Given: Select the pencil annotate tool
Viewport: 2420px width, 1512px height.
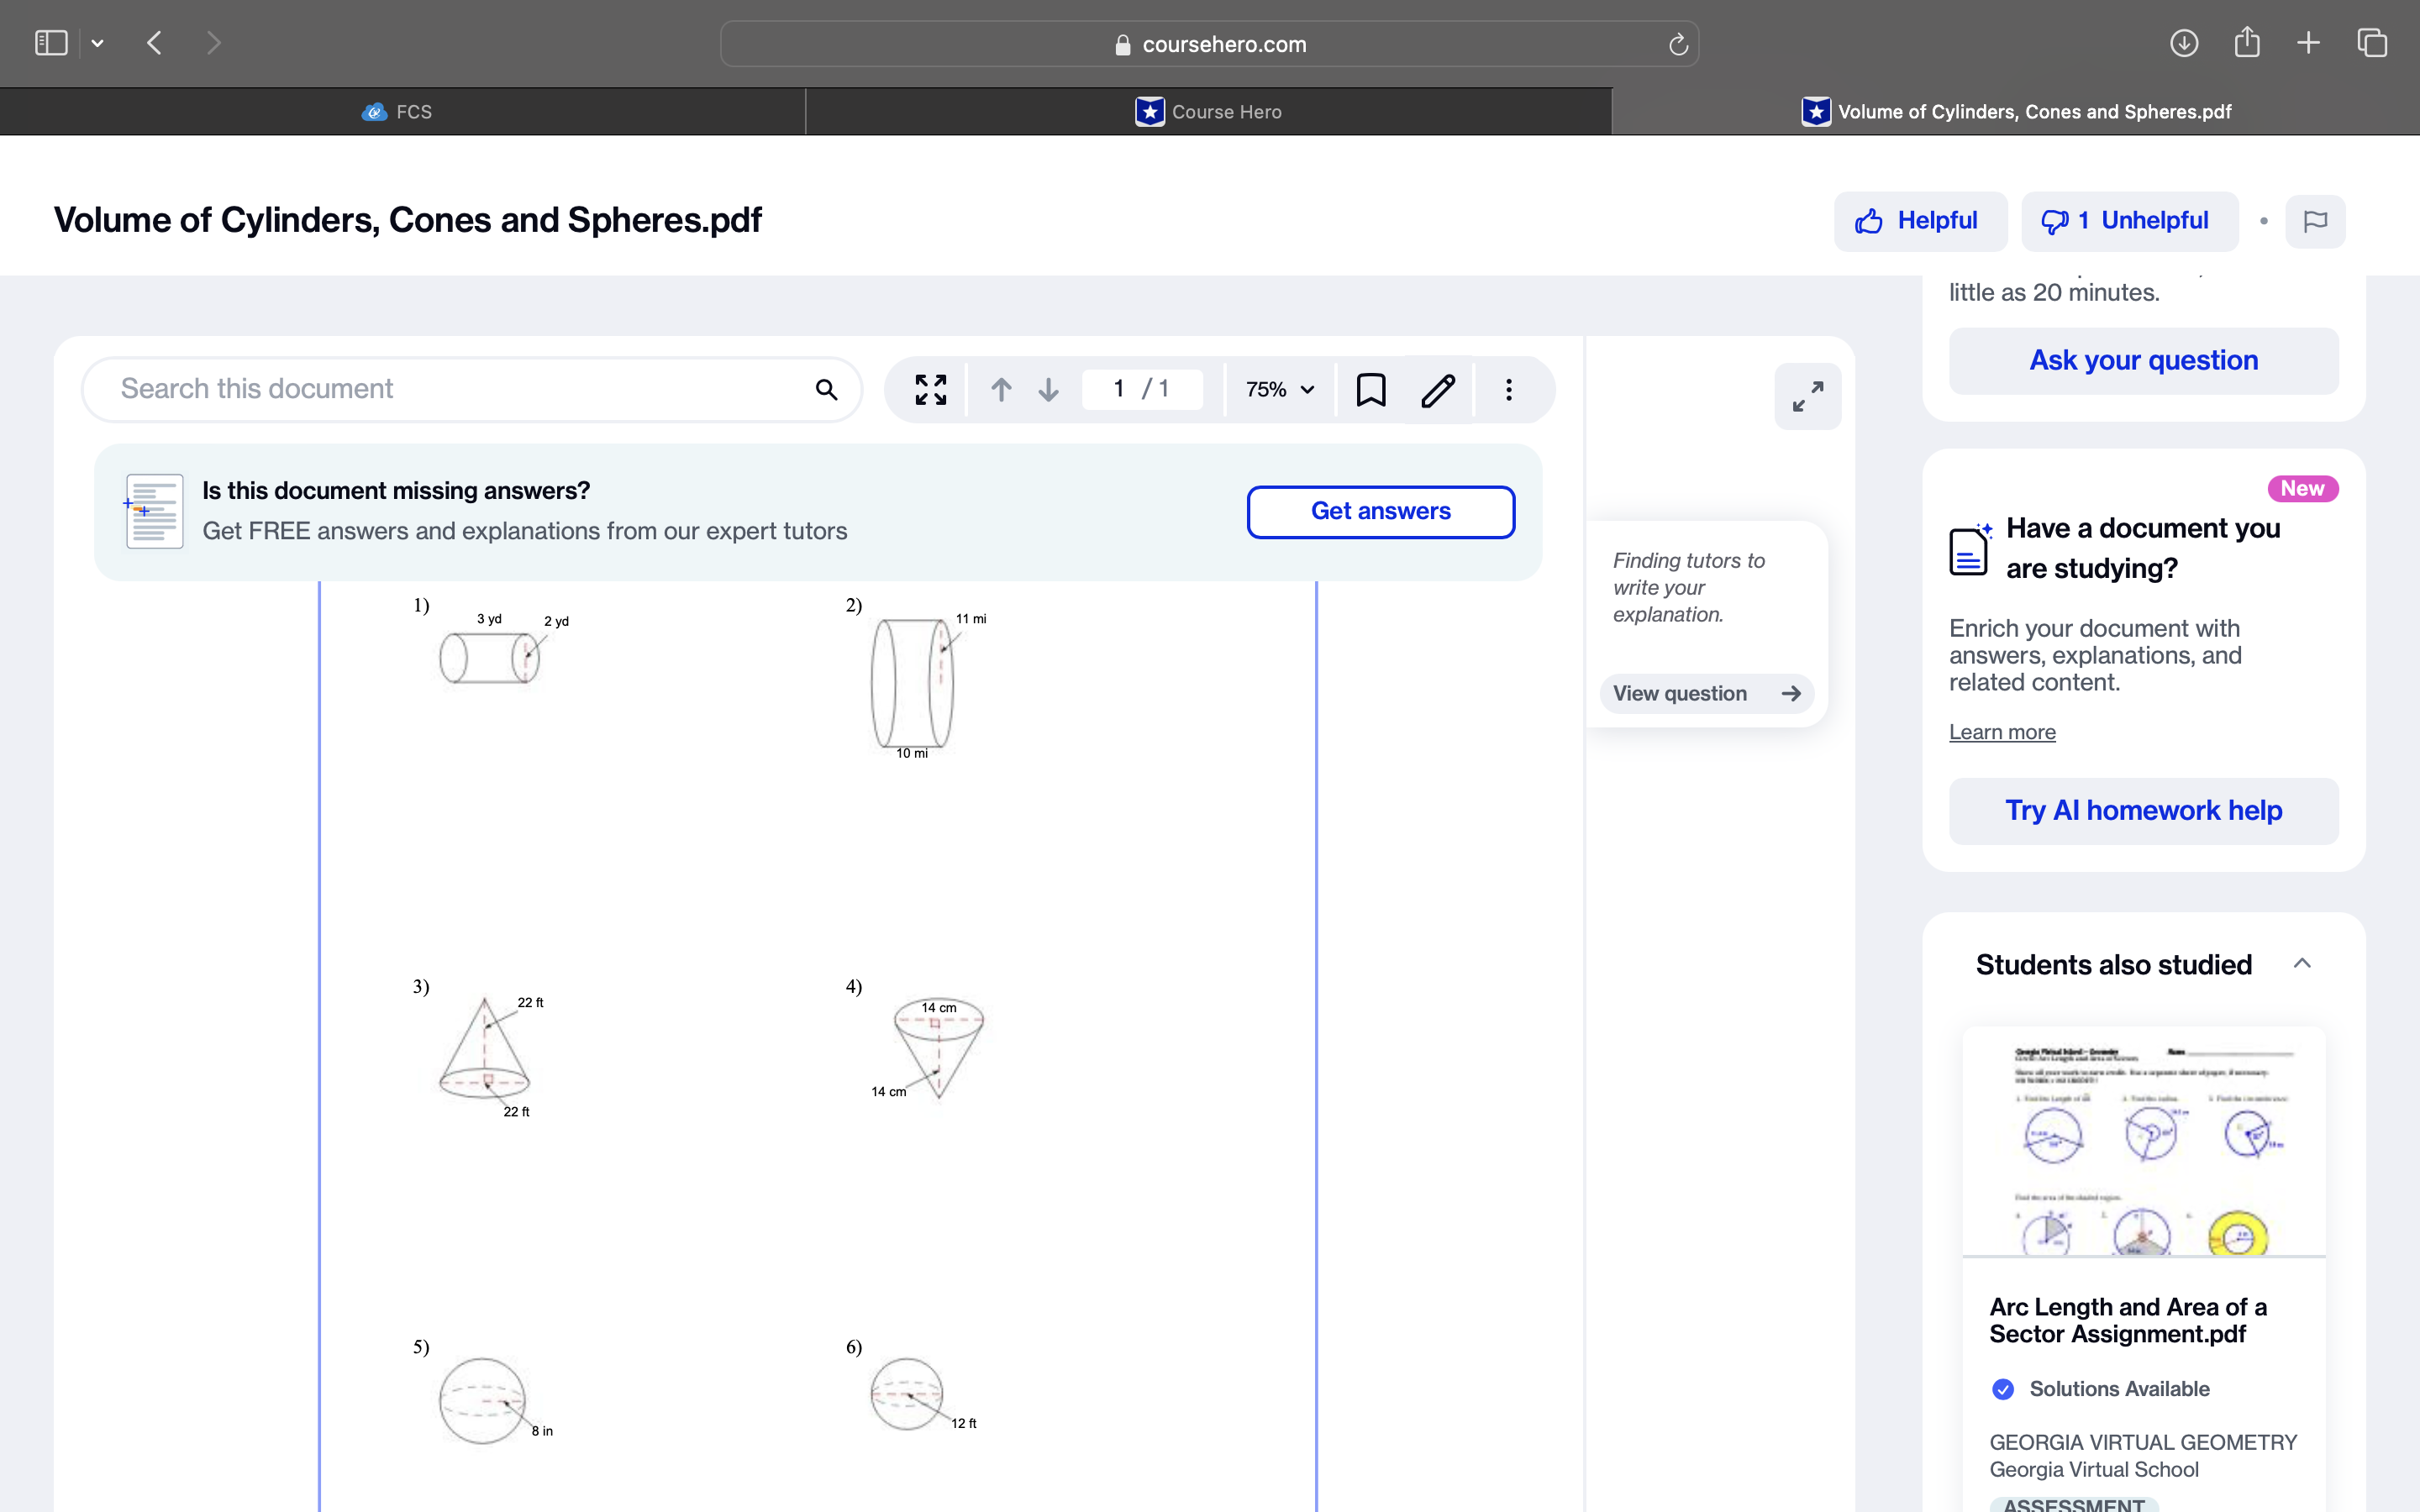Looking at the screenshot, I should pos(1438,389).
